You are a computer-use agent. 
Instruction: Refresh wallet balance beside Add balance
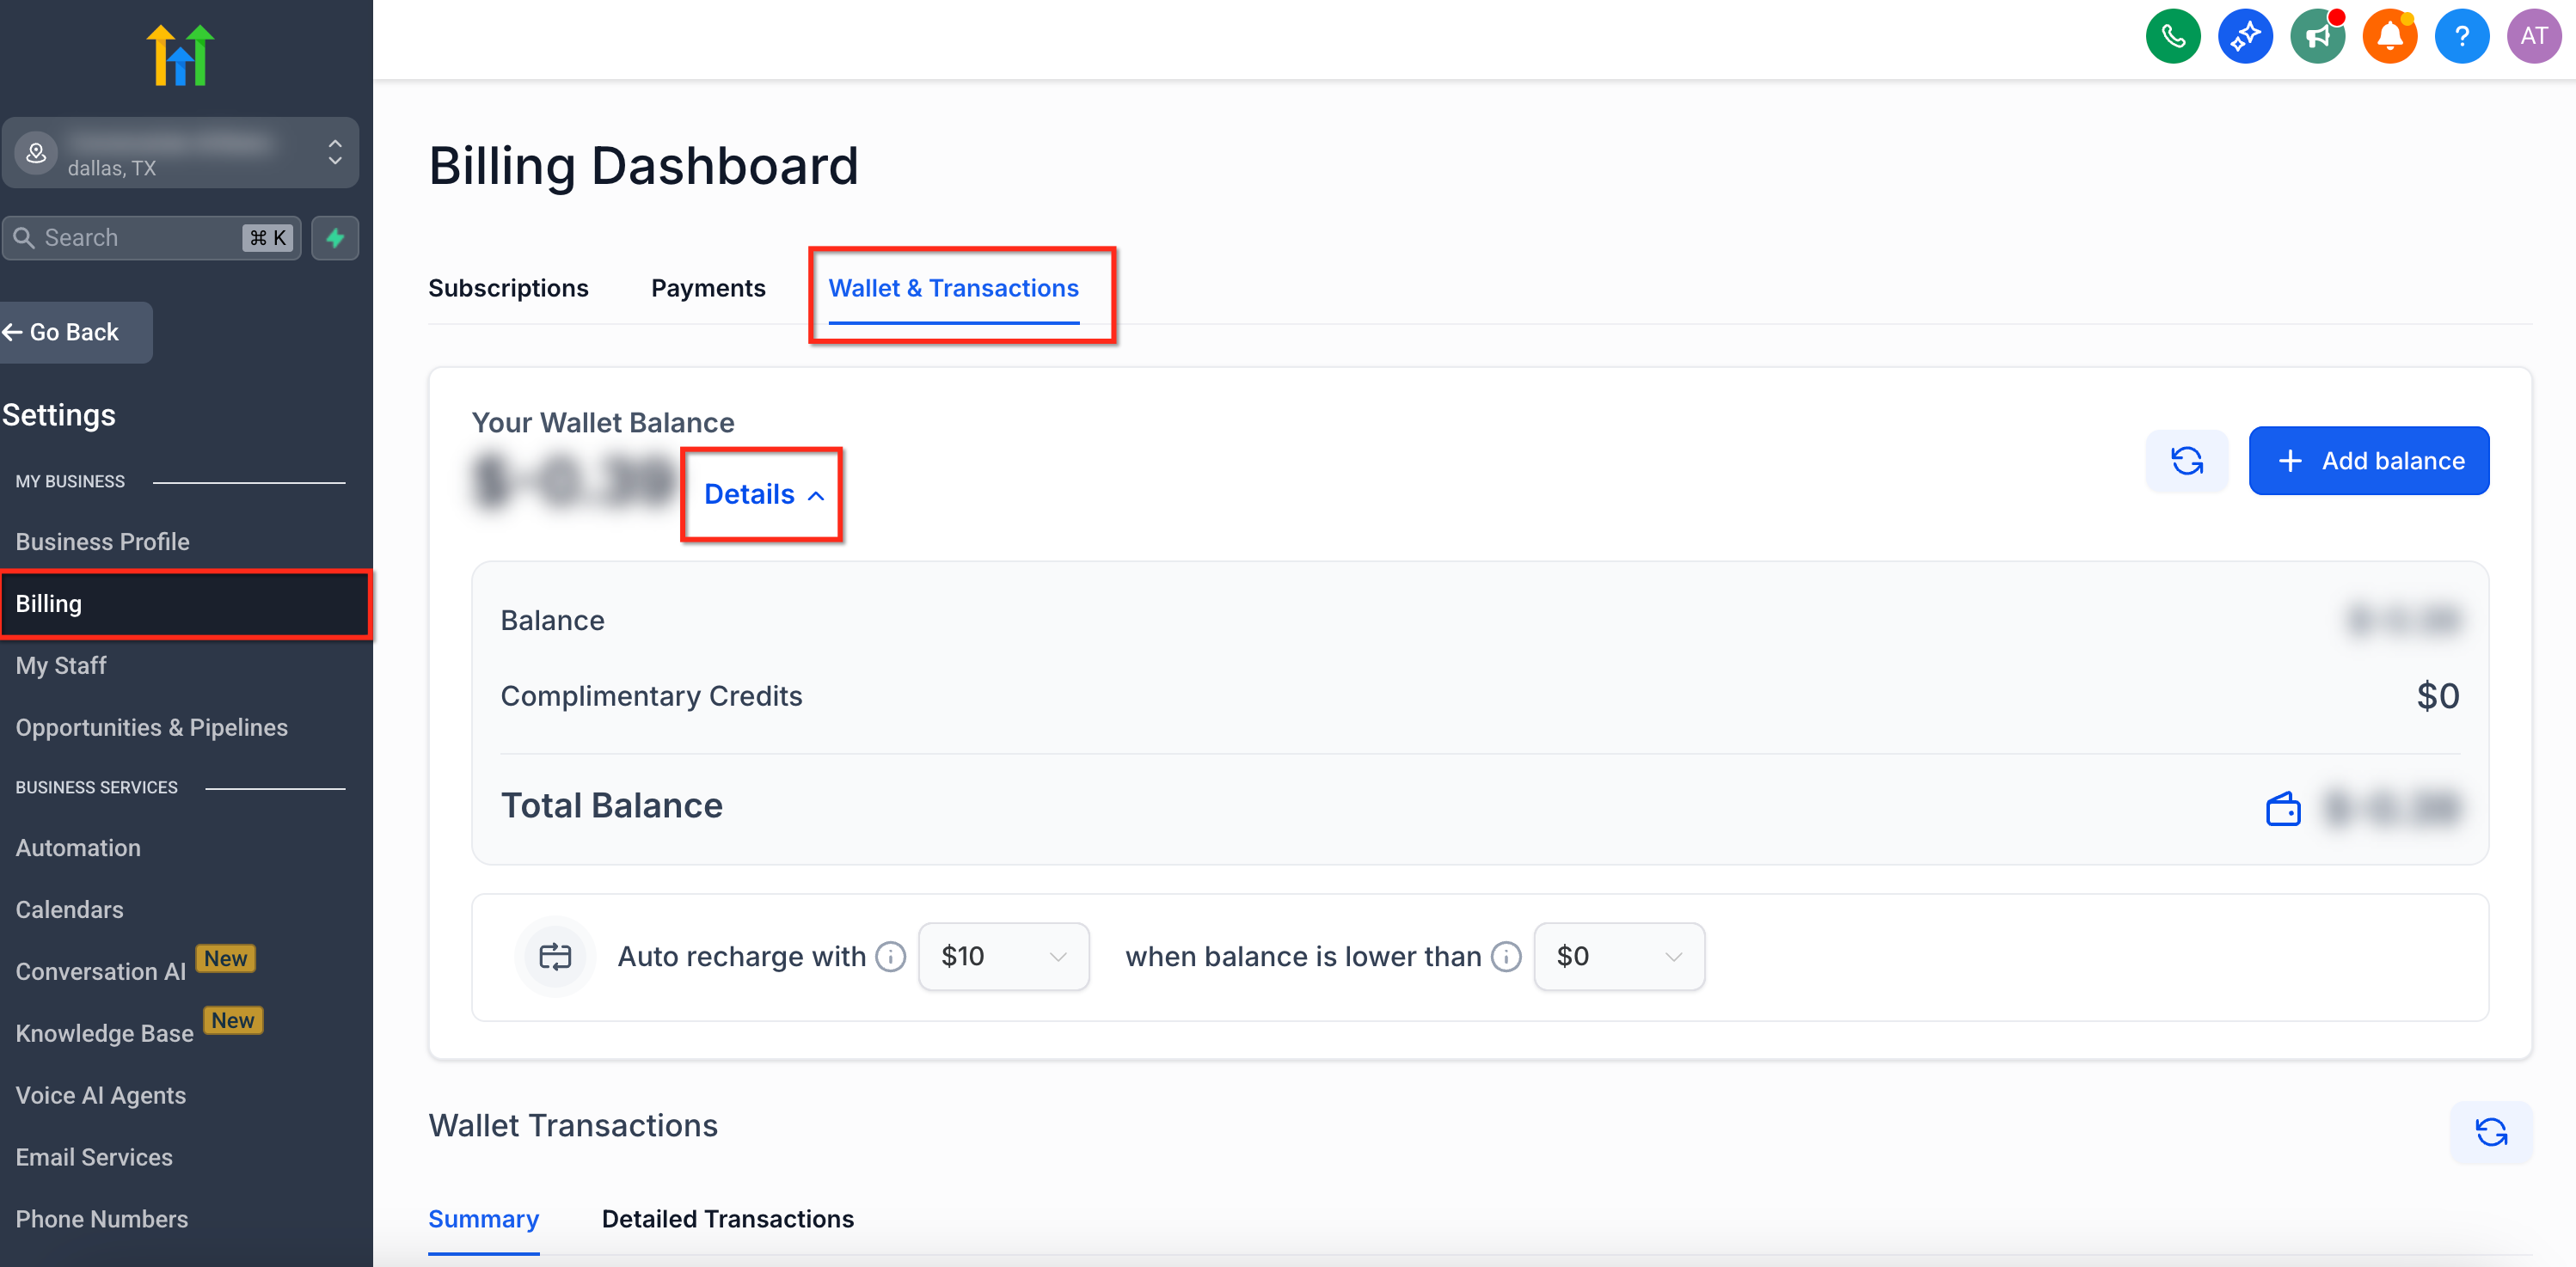2186,461
